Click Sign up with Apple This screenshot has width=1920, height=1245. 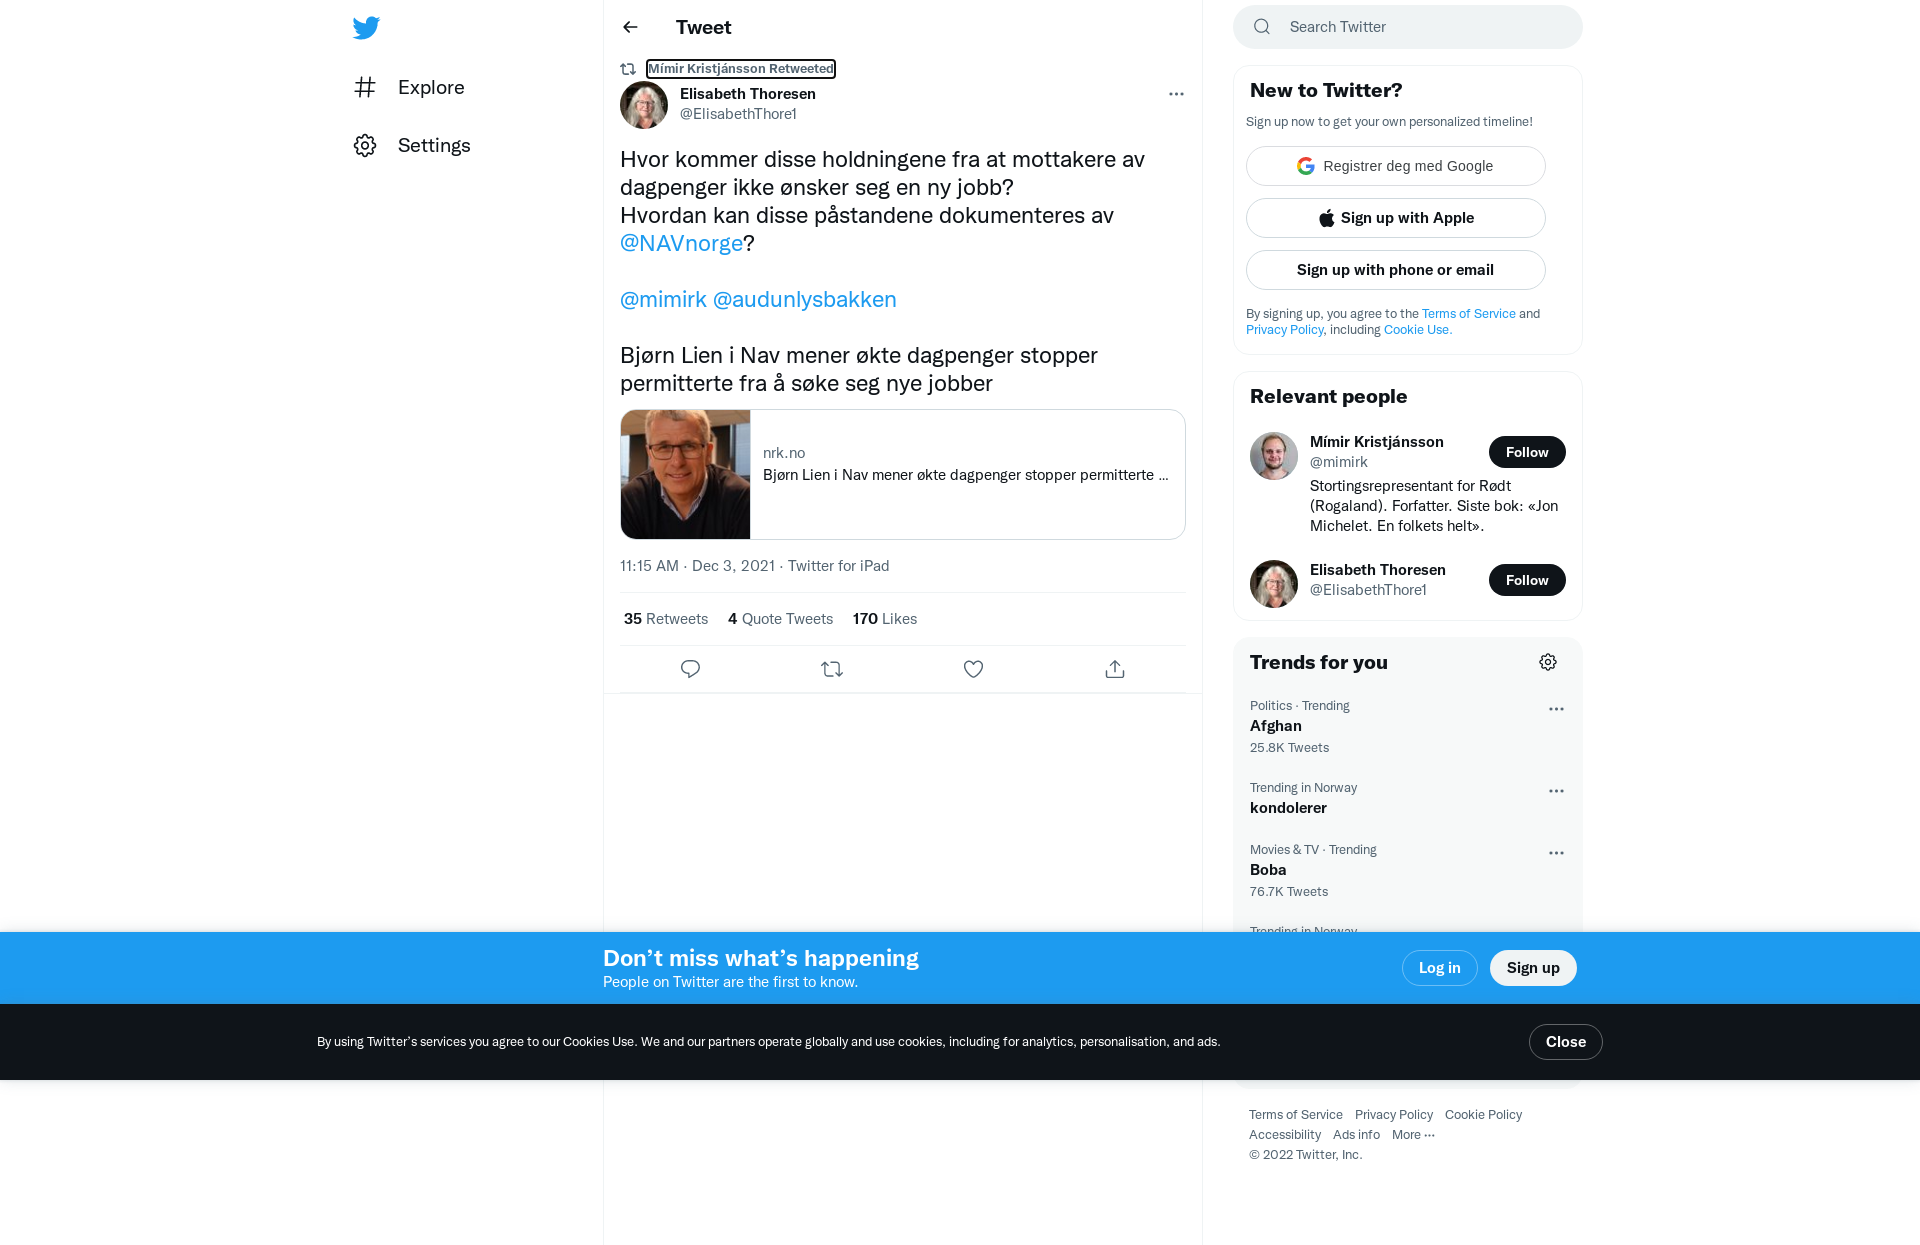(1395, 218)
